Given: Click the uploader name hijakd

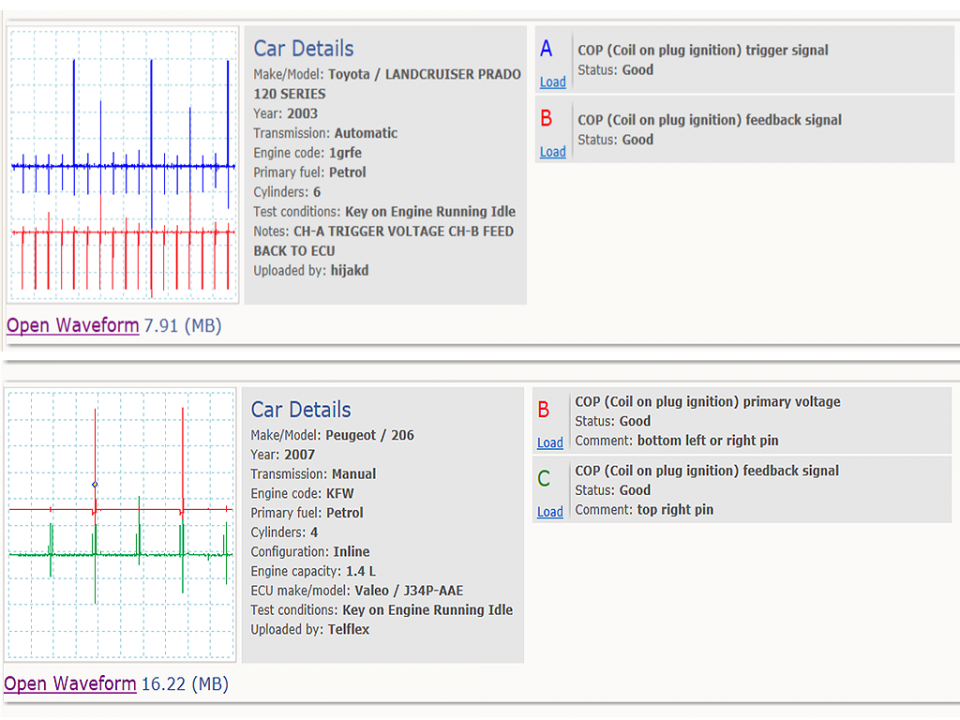Looking at the screenshot, I should click(x=350, y=271).
